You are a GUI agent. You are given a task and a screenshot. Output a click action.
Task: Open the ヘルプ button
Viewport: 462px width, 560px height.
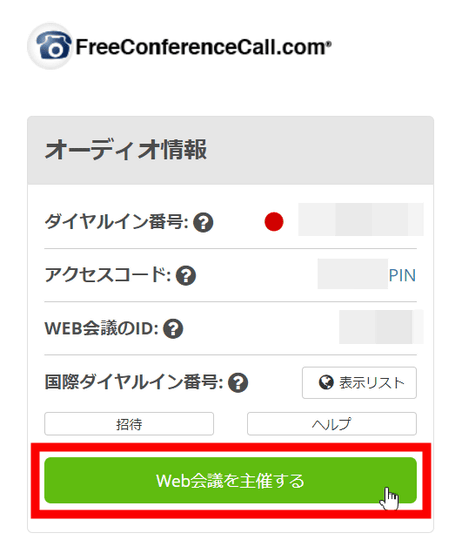[x=332, y=424]
